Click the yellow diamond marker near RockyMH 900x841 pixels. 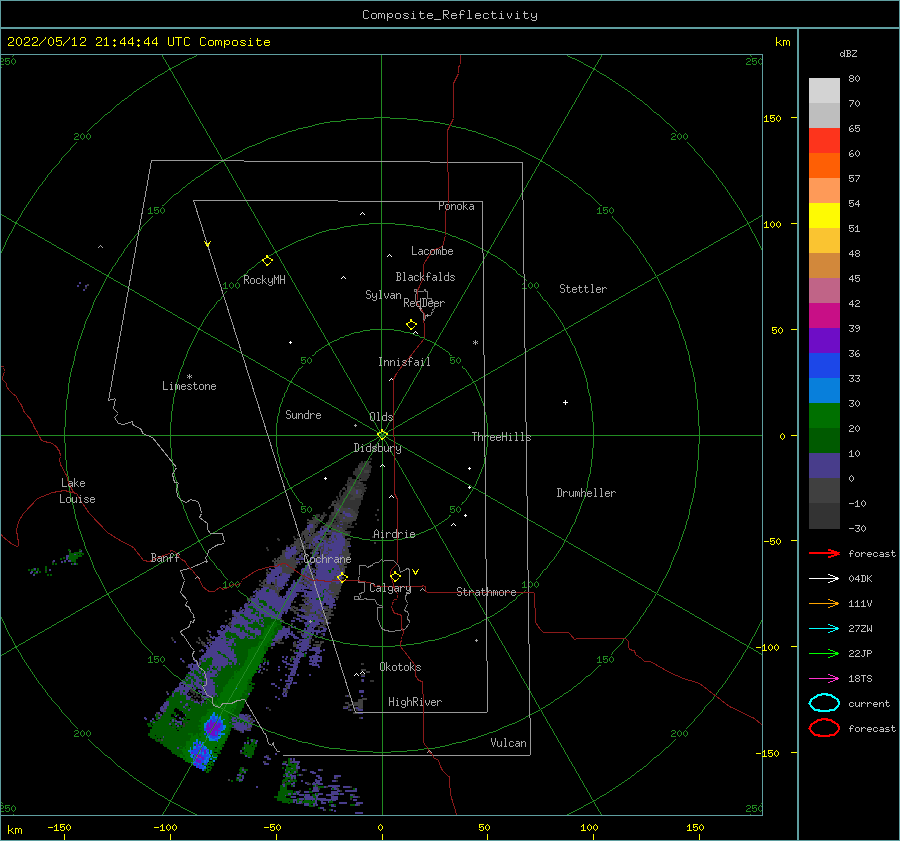[x=267, y=261]
